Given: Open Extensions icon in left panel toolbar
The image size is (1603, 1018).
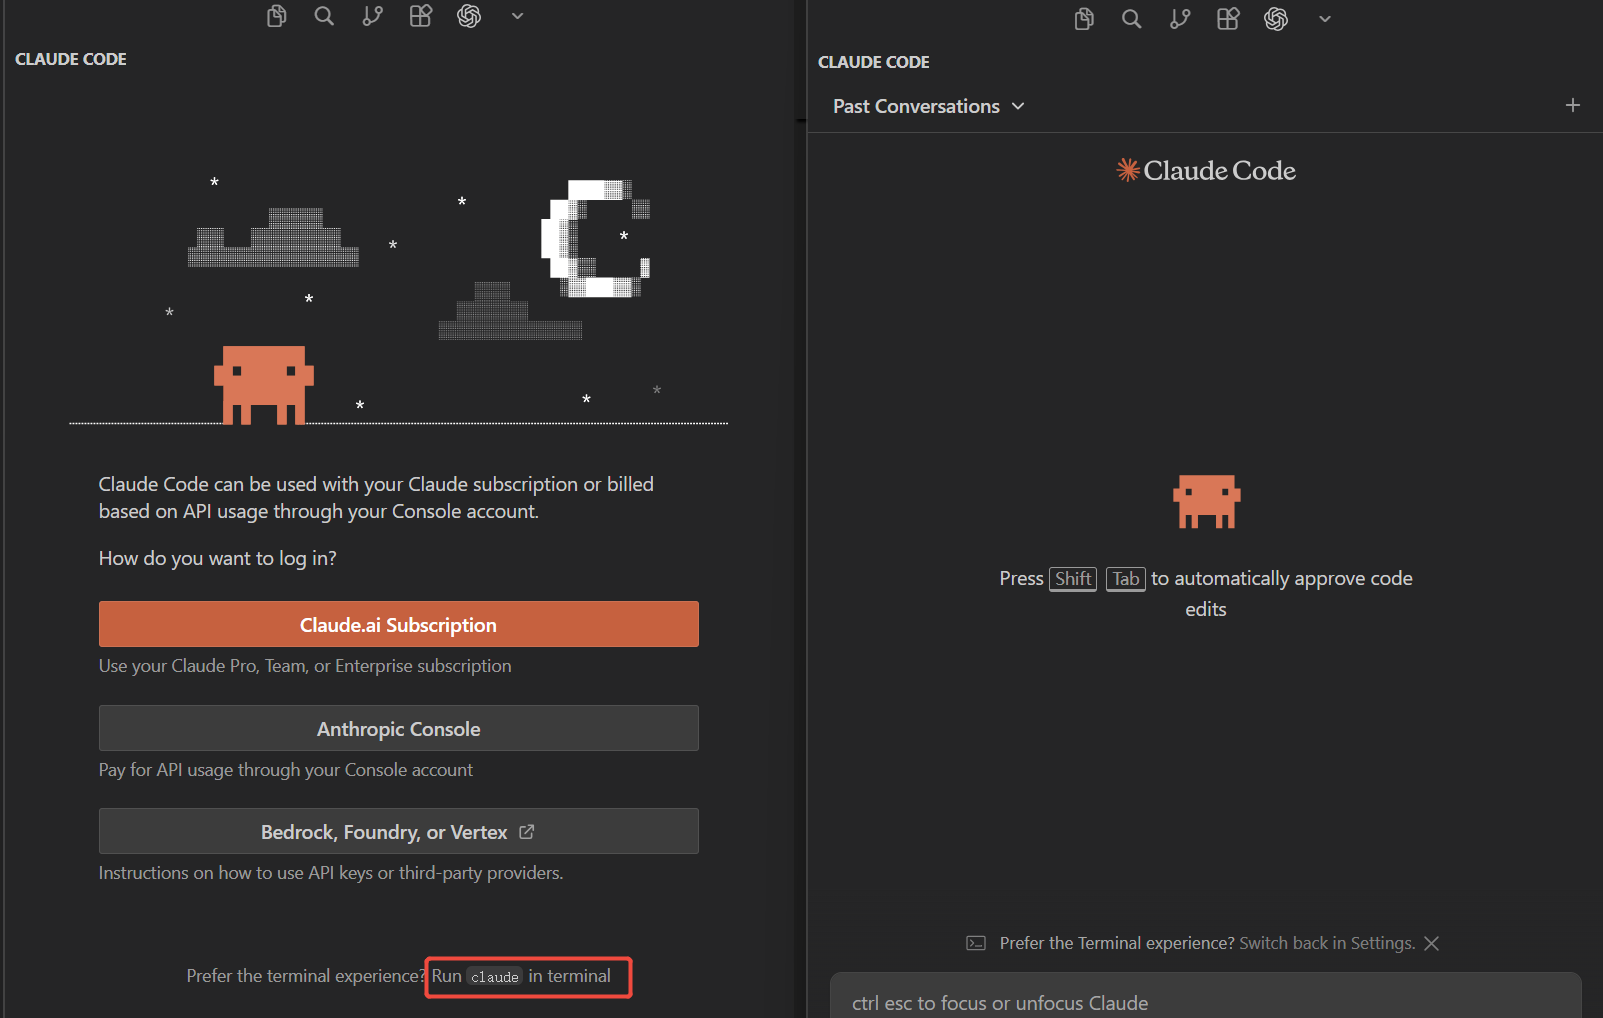Looking at the screenshot, I should (x=421, y=16).
